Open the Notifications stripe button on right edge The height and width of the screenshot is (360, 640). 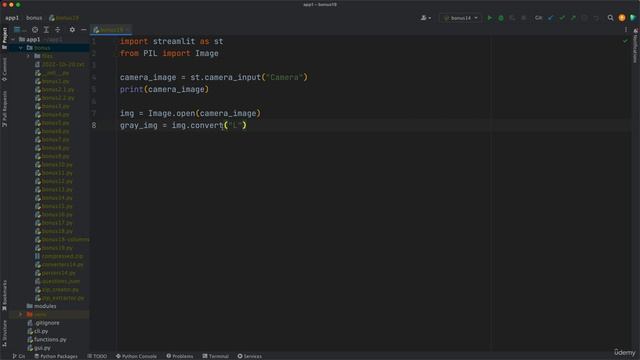tap(636, 45)
